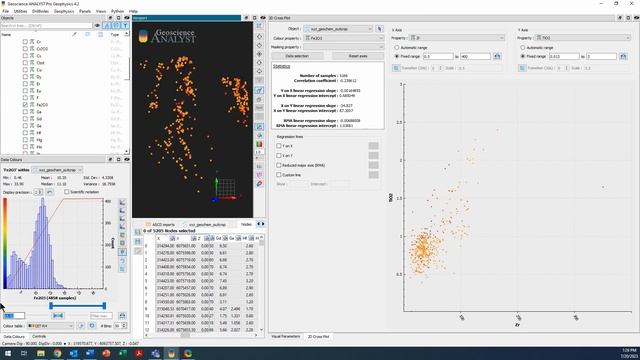This screenshot has width=640, height=360.
Task: Open the Utilities menu
Action: [20, 11]
